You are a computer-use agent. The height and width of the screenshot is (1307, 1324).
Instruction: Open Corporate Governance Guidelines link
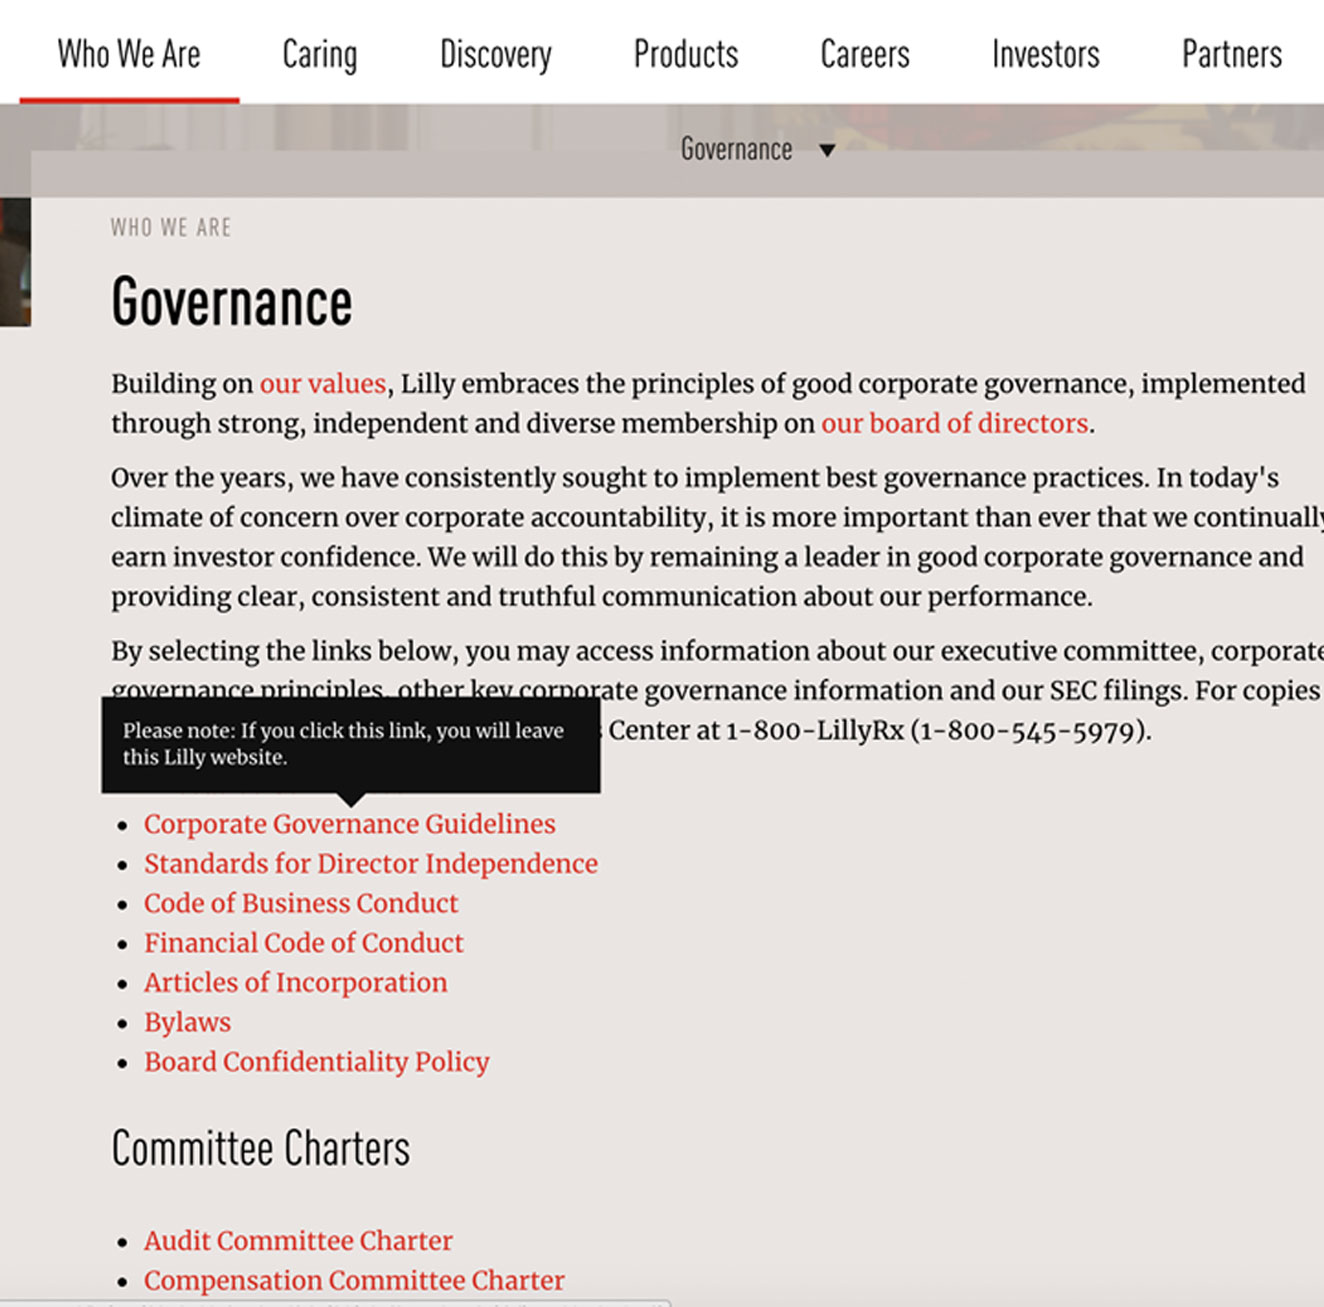coord(349,824)
